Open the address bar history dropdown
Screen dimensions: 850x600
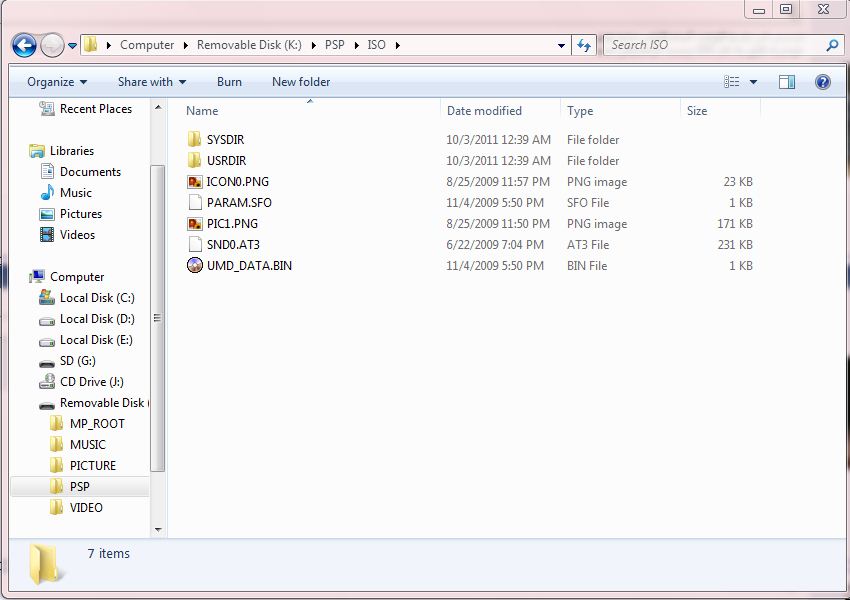coord(562,46)
